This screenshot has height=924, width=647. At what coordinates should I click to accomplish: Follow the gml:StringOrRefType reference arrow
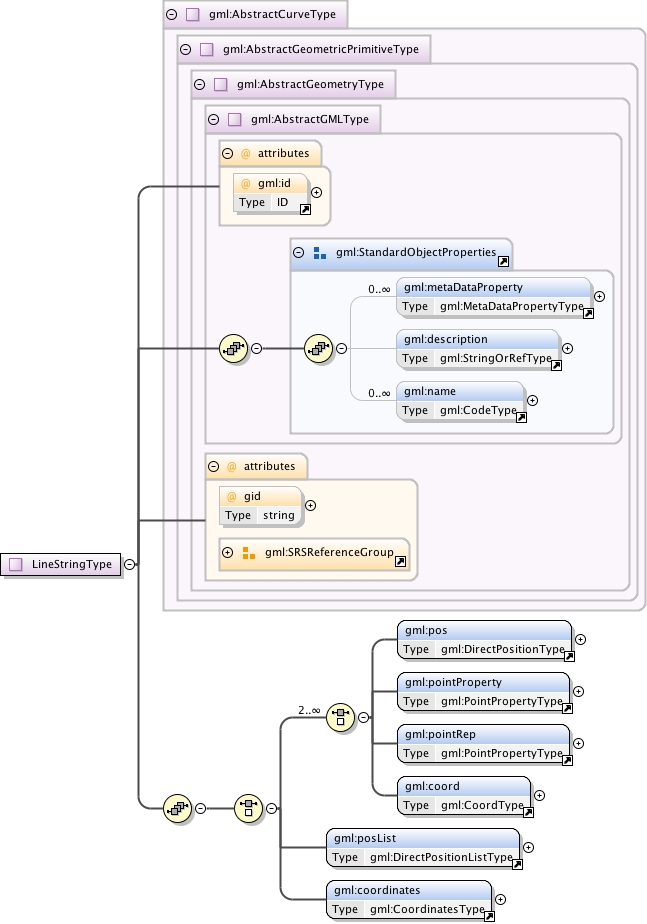(x=556, y=365)
